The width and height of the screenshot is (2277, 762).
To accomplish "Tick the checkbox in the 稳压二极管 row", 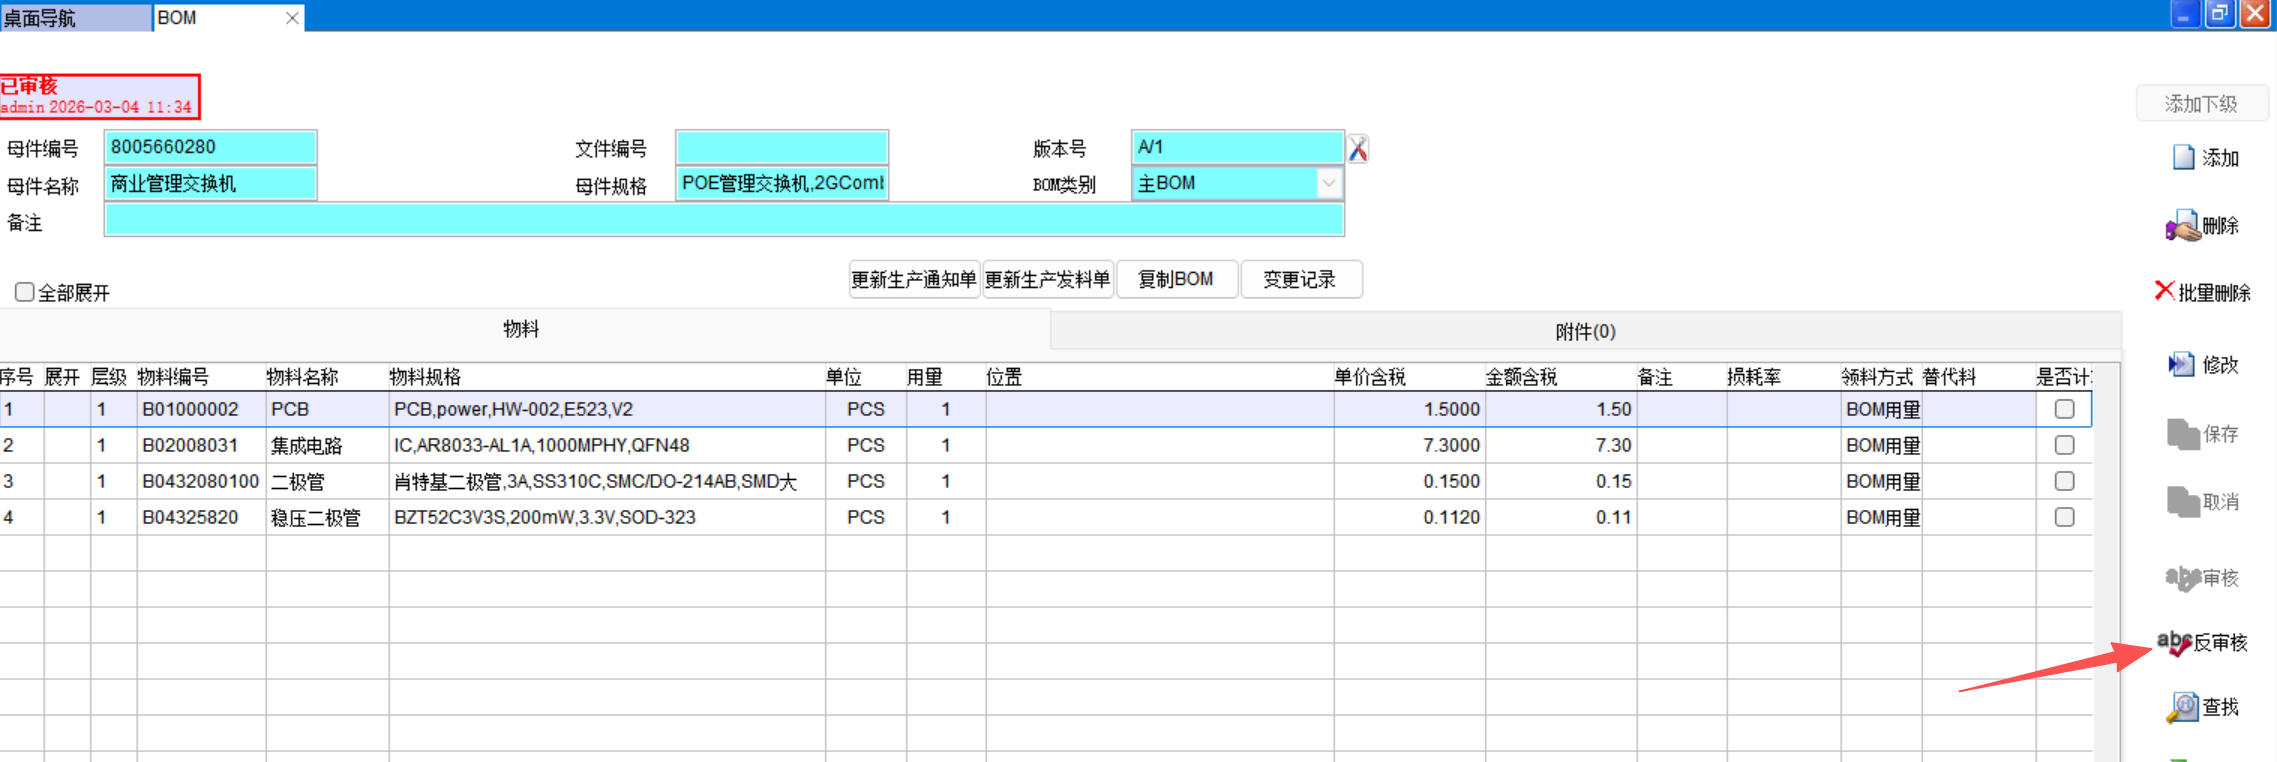I will tap(2064, 517).
